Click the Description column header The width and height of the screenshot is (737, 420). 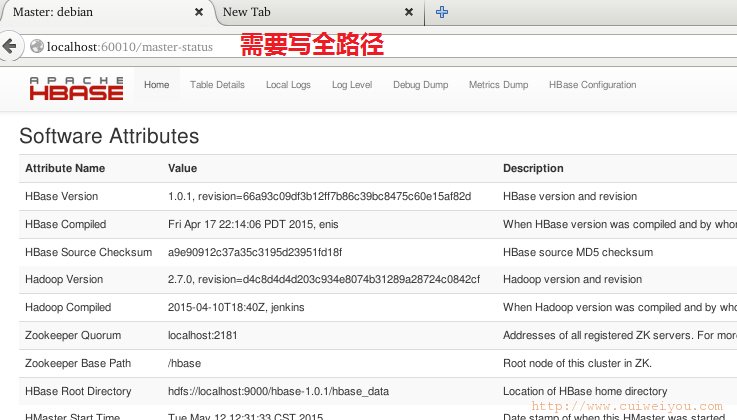click(x=533, y=168)
